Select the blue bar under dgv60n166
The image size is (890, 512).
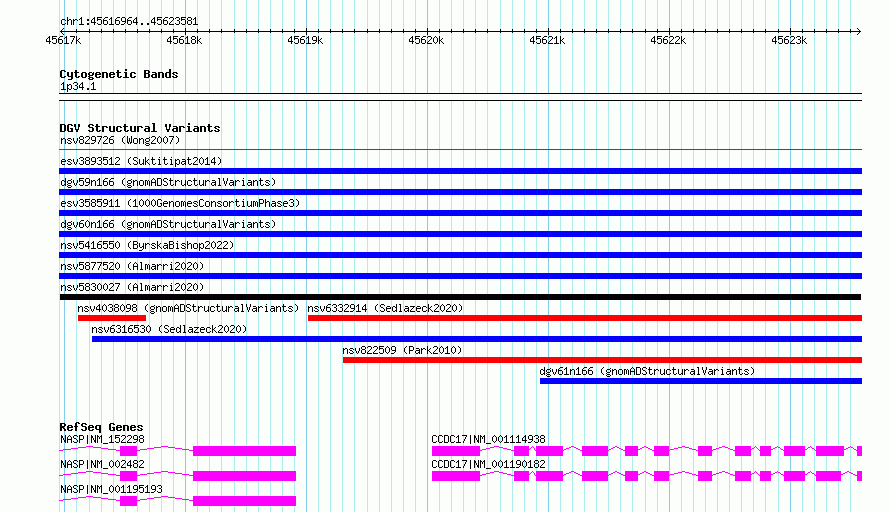click(x=460, y=234)
